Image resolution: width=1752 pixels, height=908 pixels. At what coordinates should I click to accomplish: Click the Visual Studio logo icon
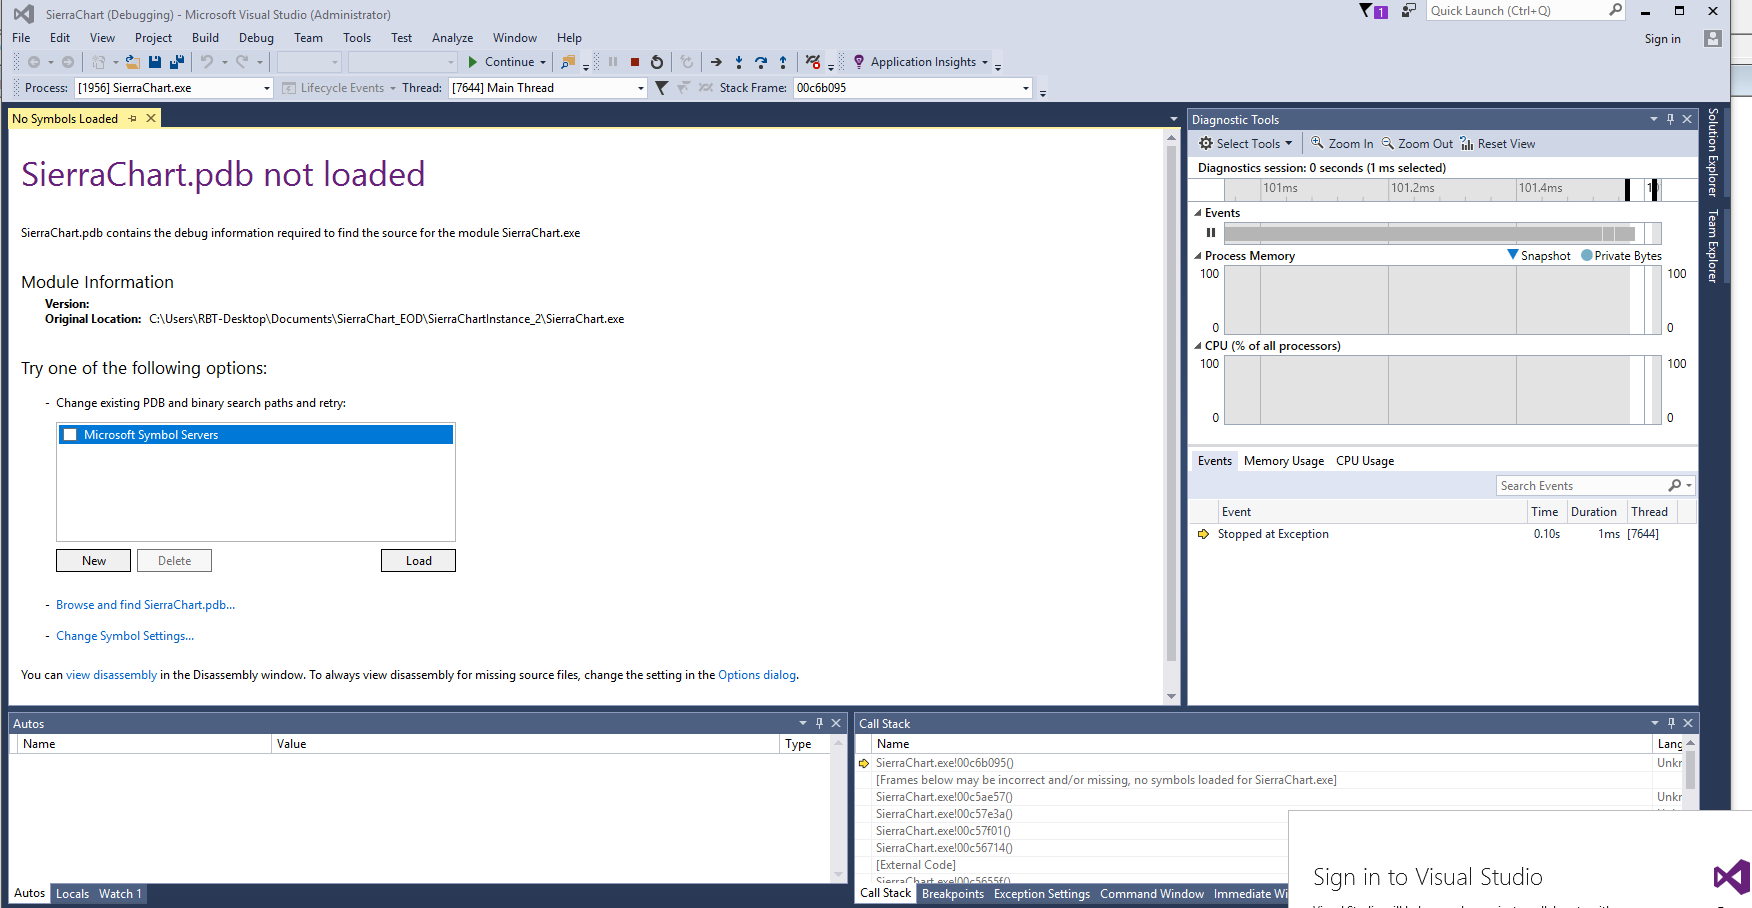(24, 14)
